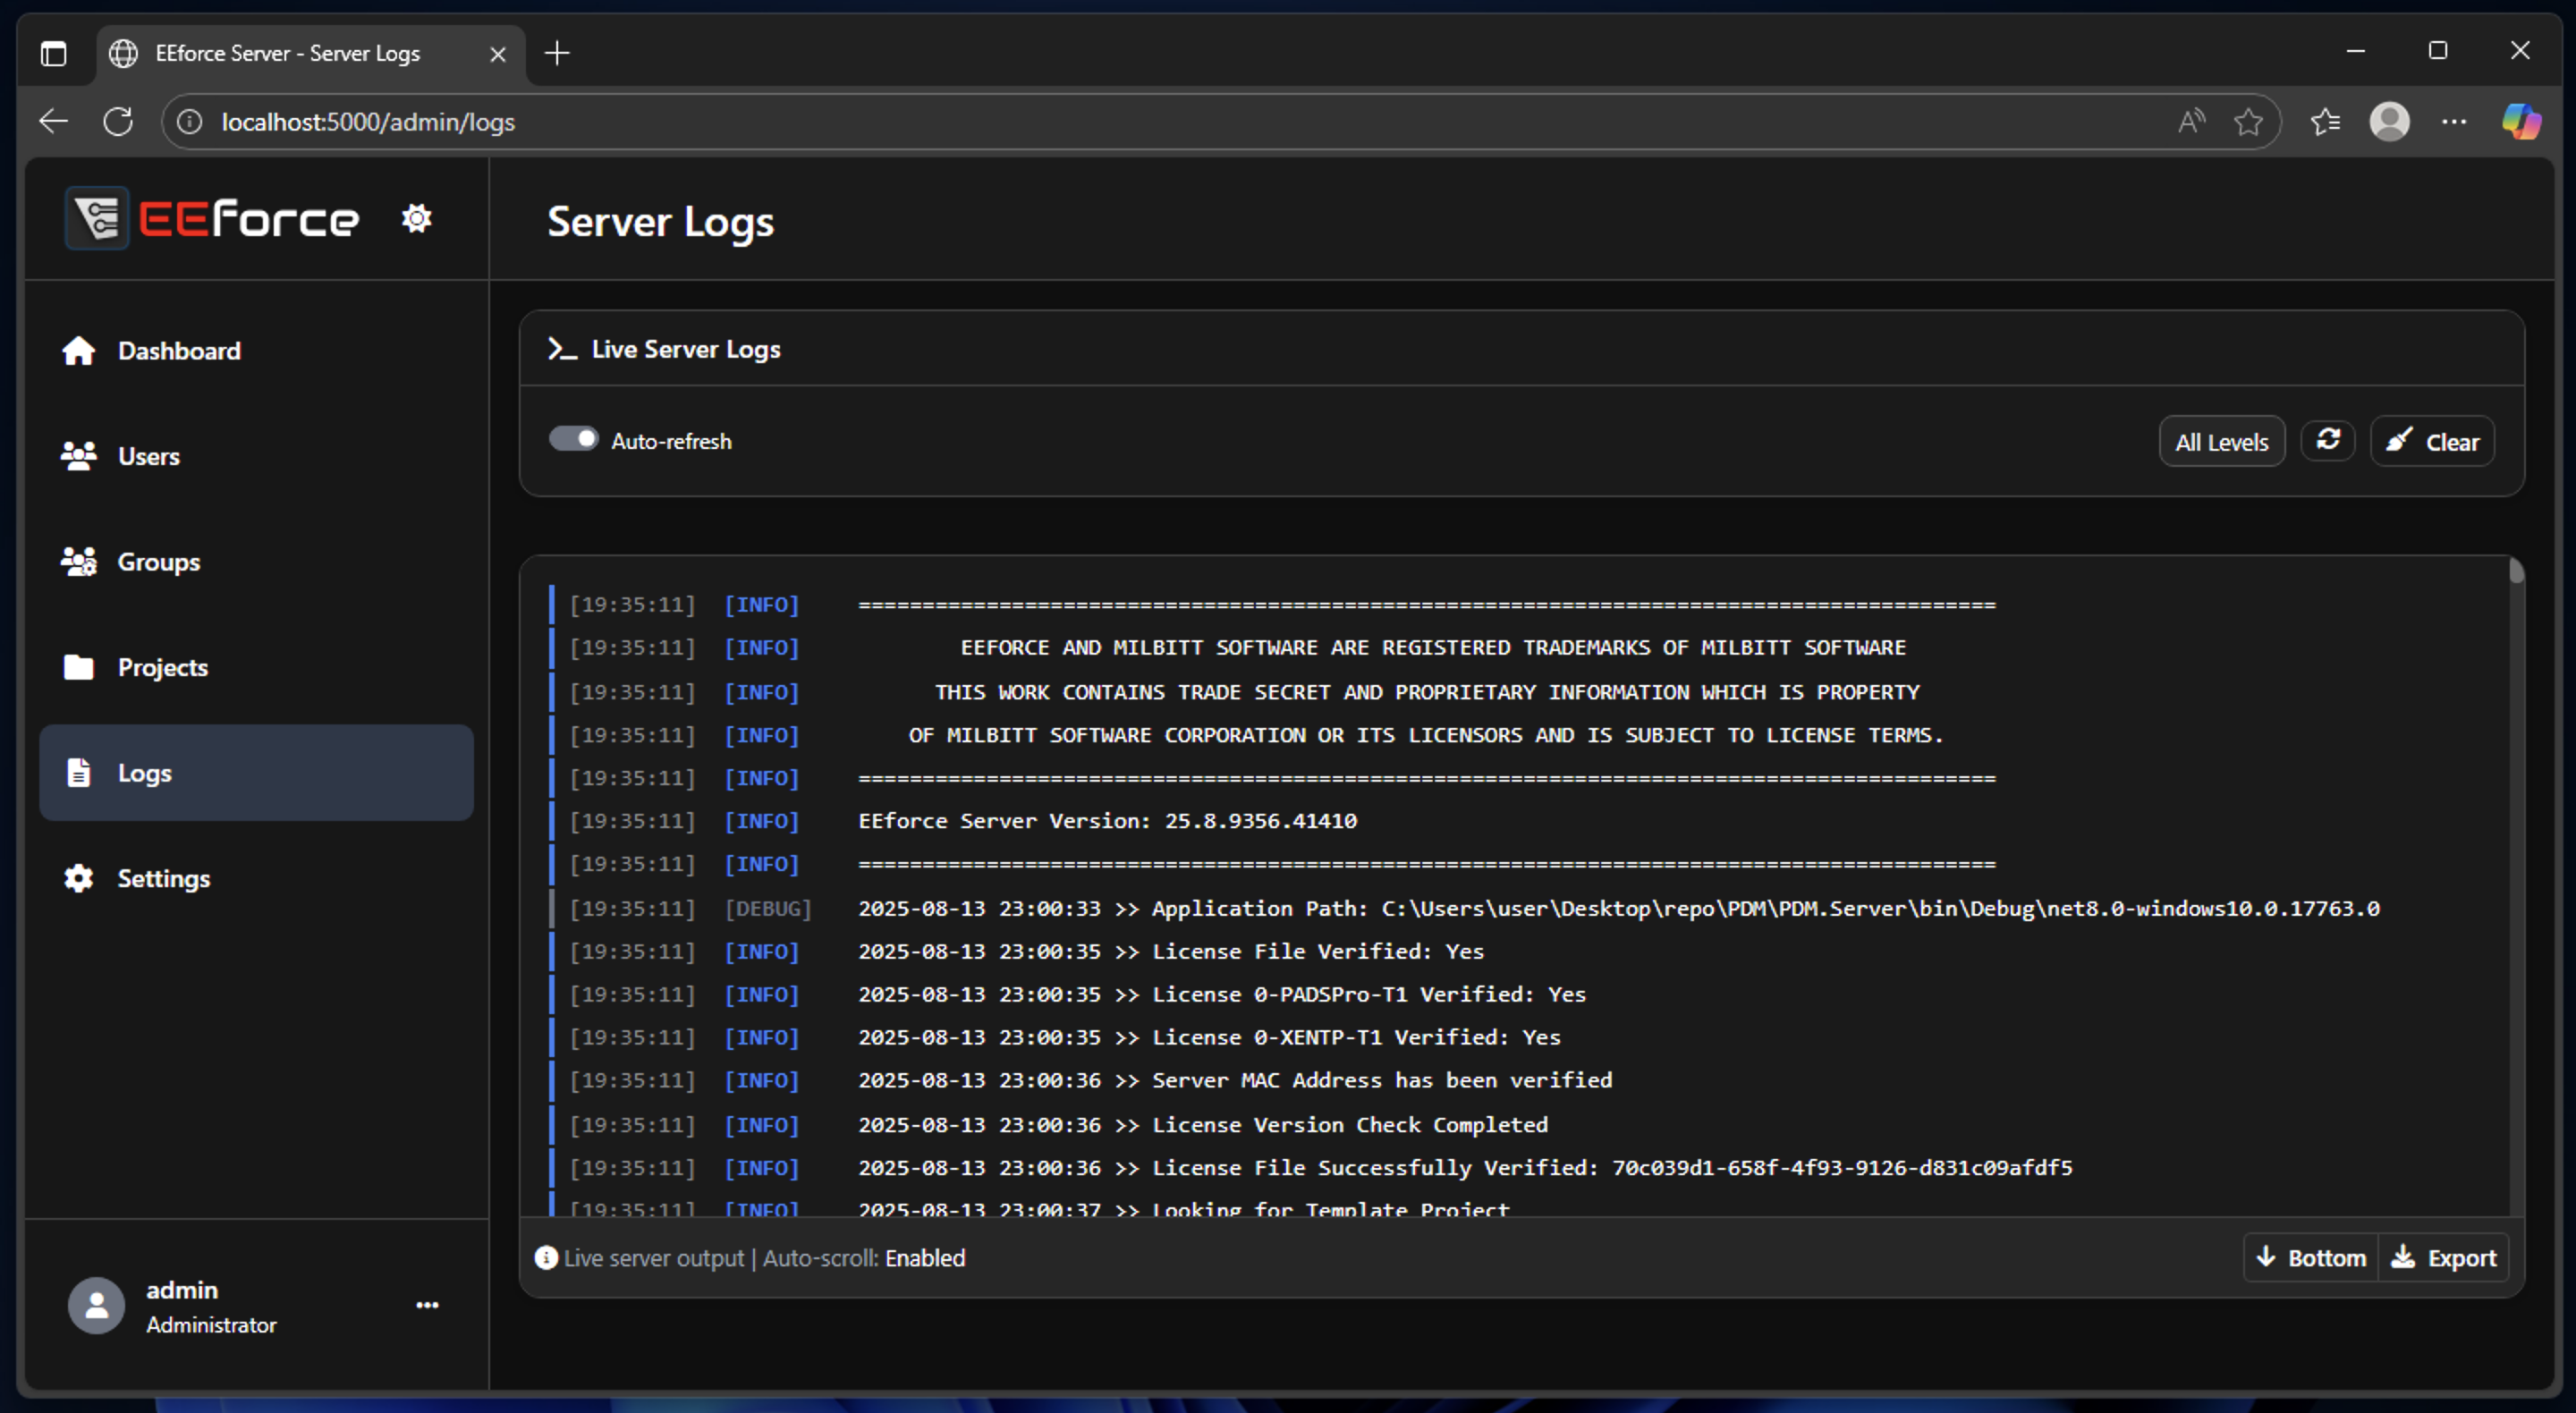Click the info icon beside Live server output

coord(546,1257)
